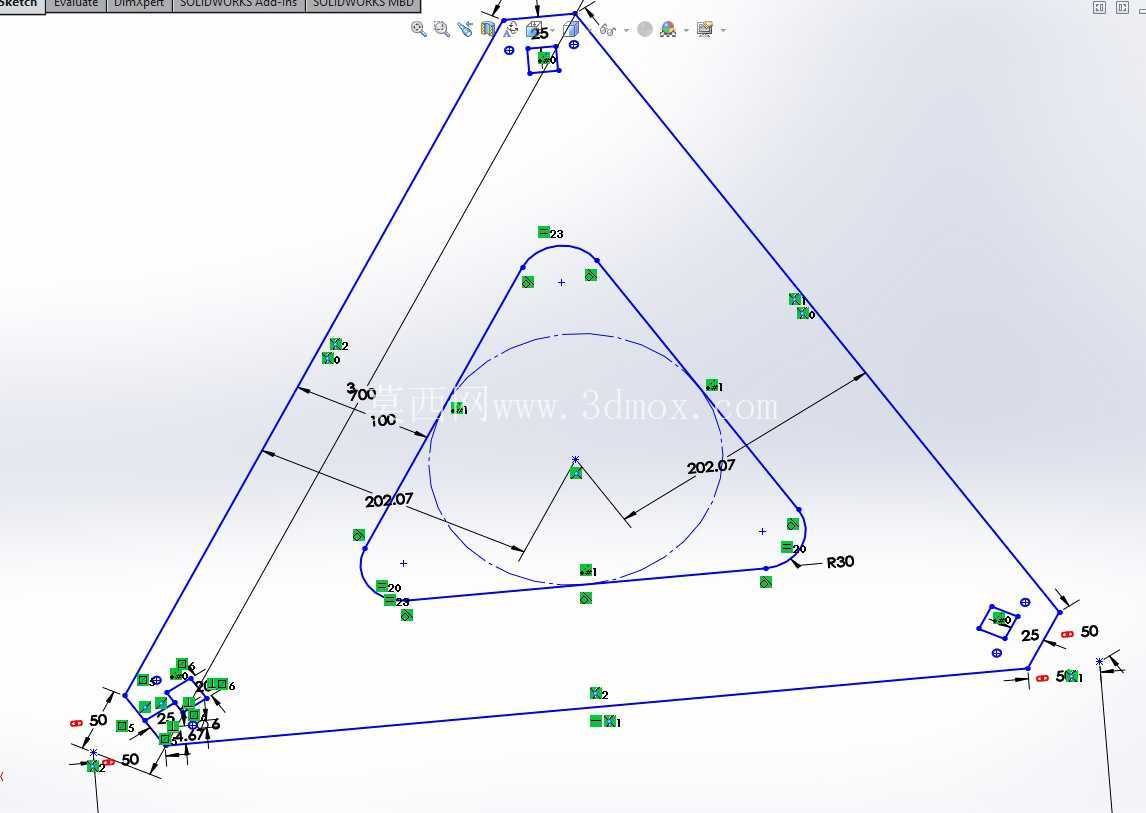
Task: Click the Zoom to Fit icon
Action: pos(419,29)
